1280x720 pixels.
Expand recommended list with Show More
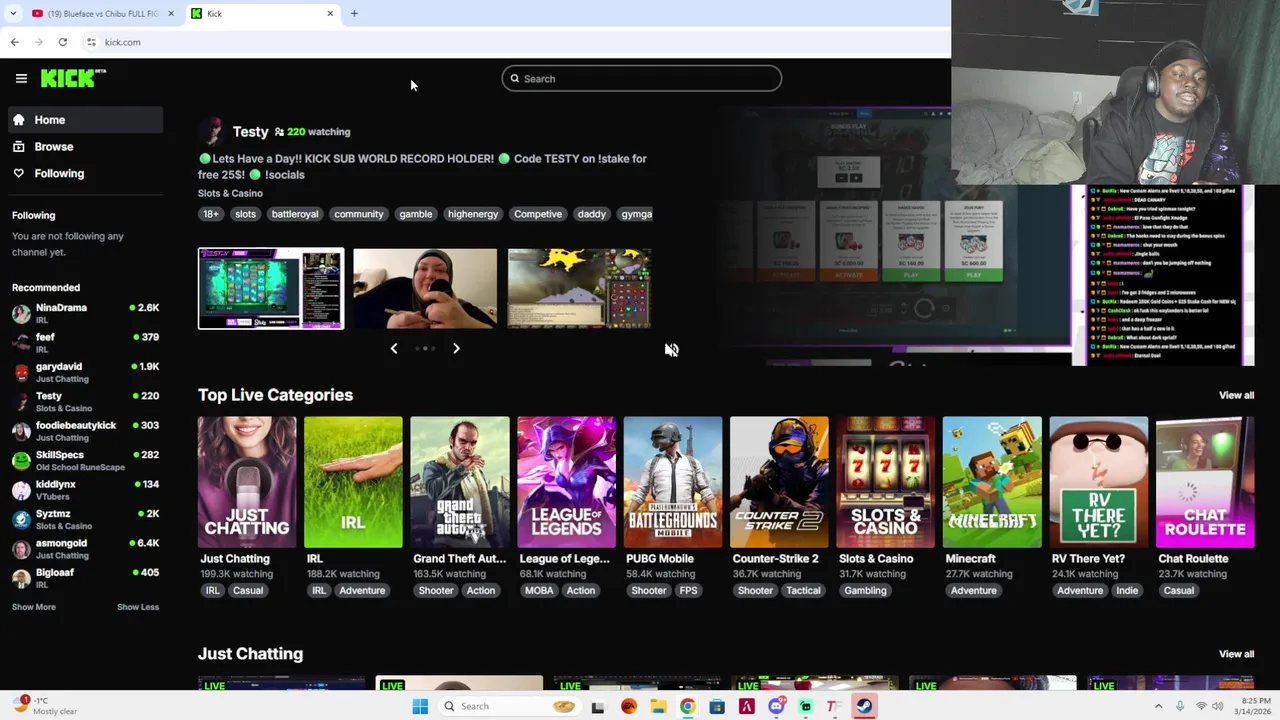coord(34,607)
